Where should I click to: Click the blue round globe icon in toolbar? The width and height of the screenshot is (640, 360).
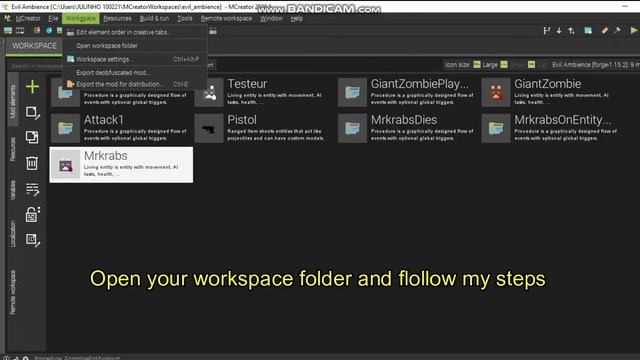(49, 31)
